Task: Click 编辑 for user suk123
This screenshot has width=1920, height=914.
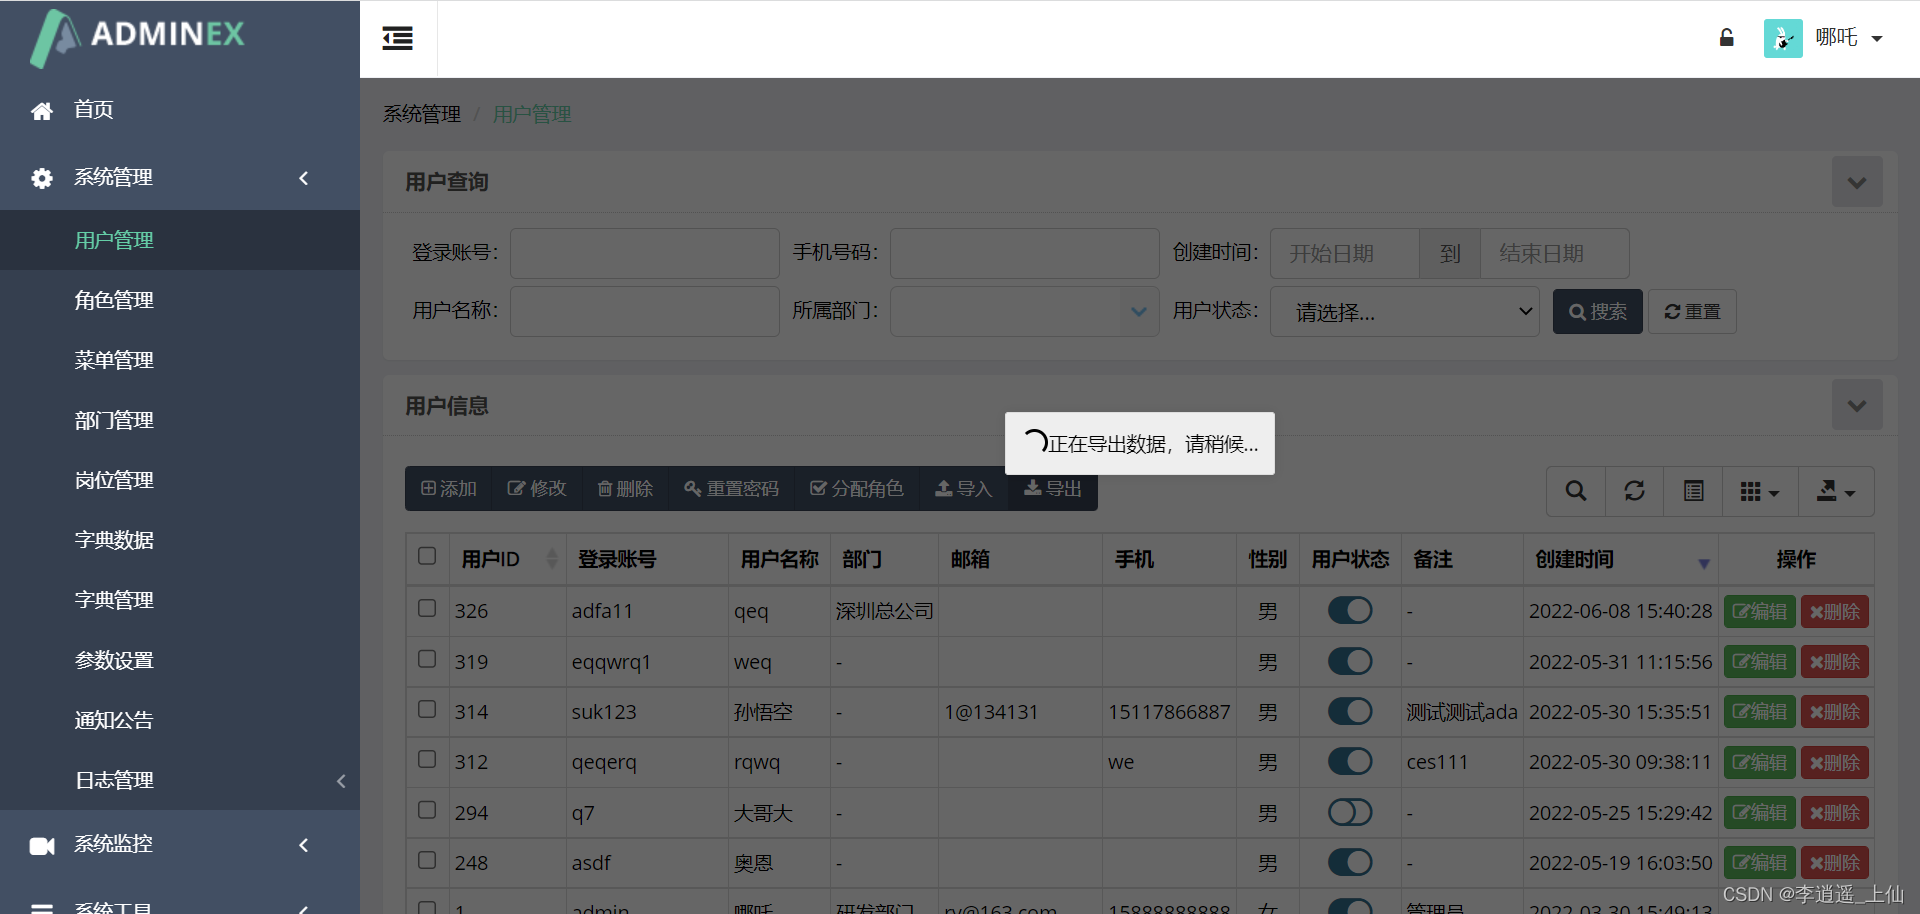Action: [1760, 712]
